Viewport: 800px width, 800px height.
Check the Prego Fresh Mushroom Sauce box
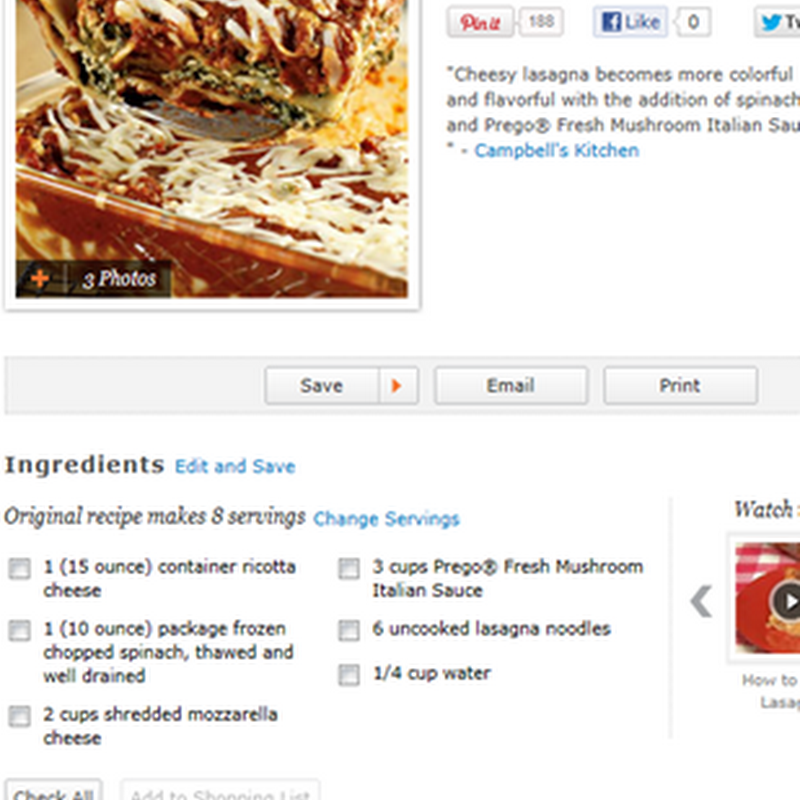349,568
